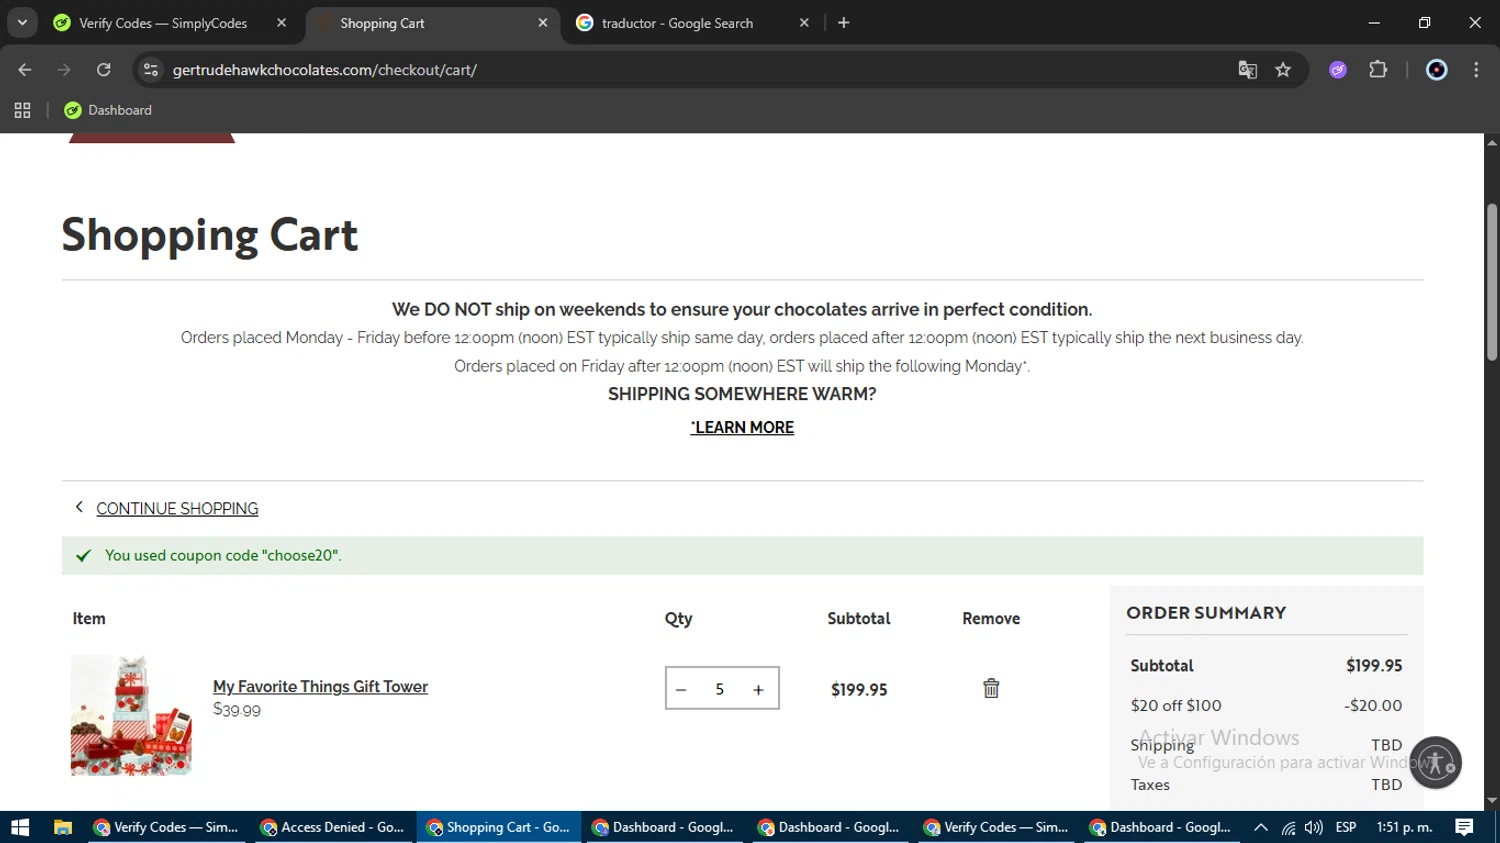The image size is (1500, 843).
Task: Select the Shopping Cart page heading
Action: coord(209,235)
